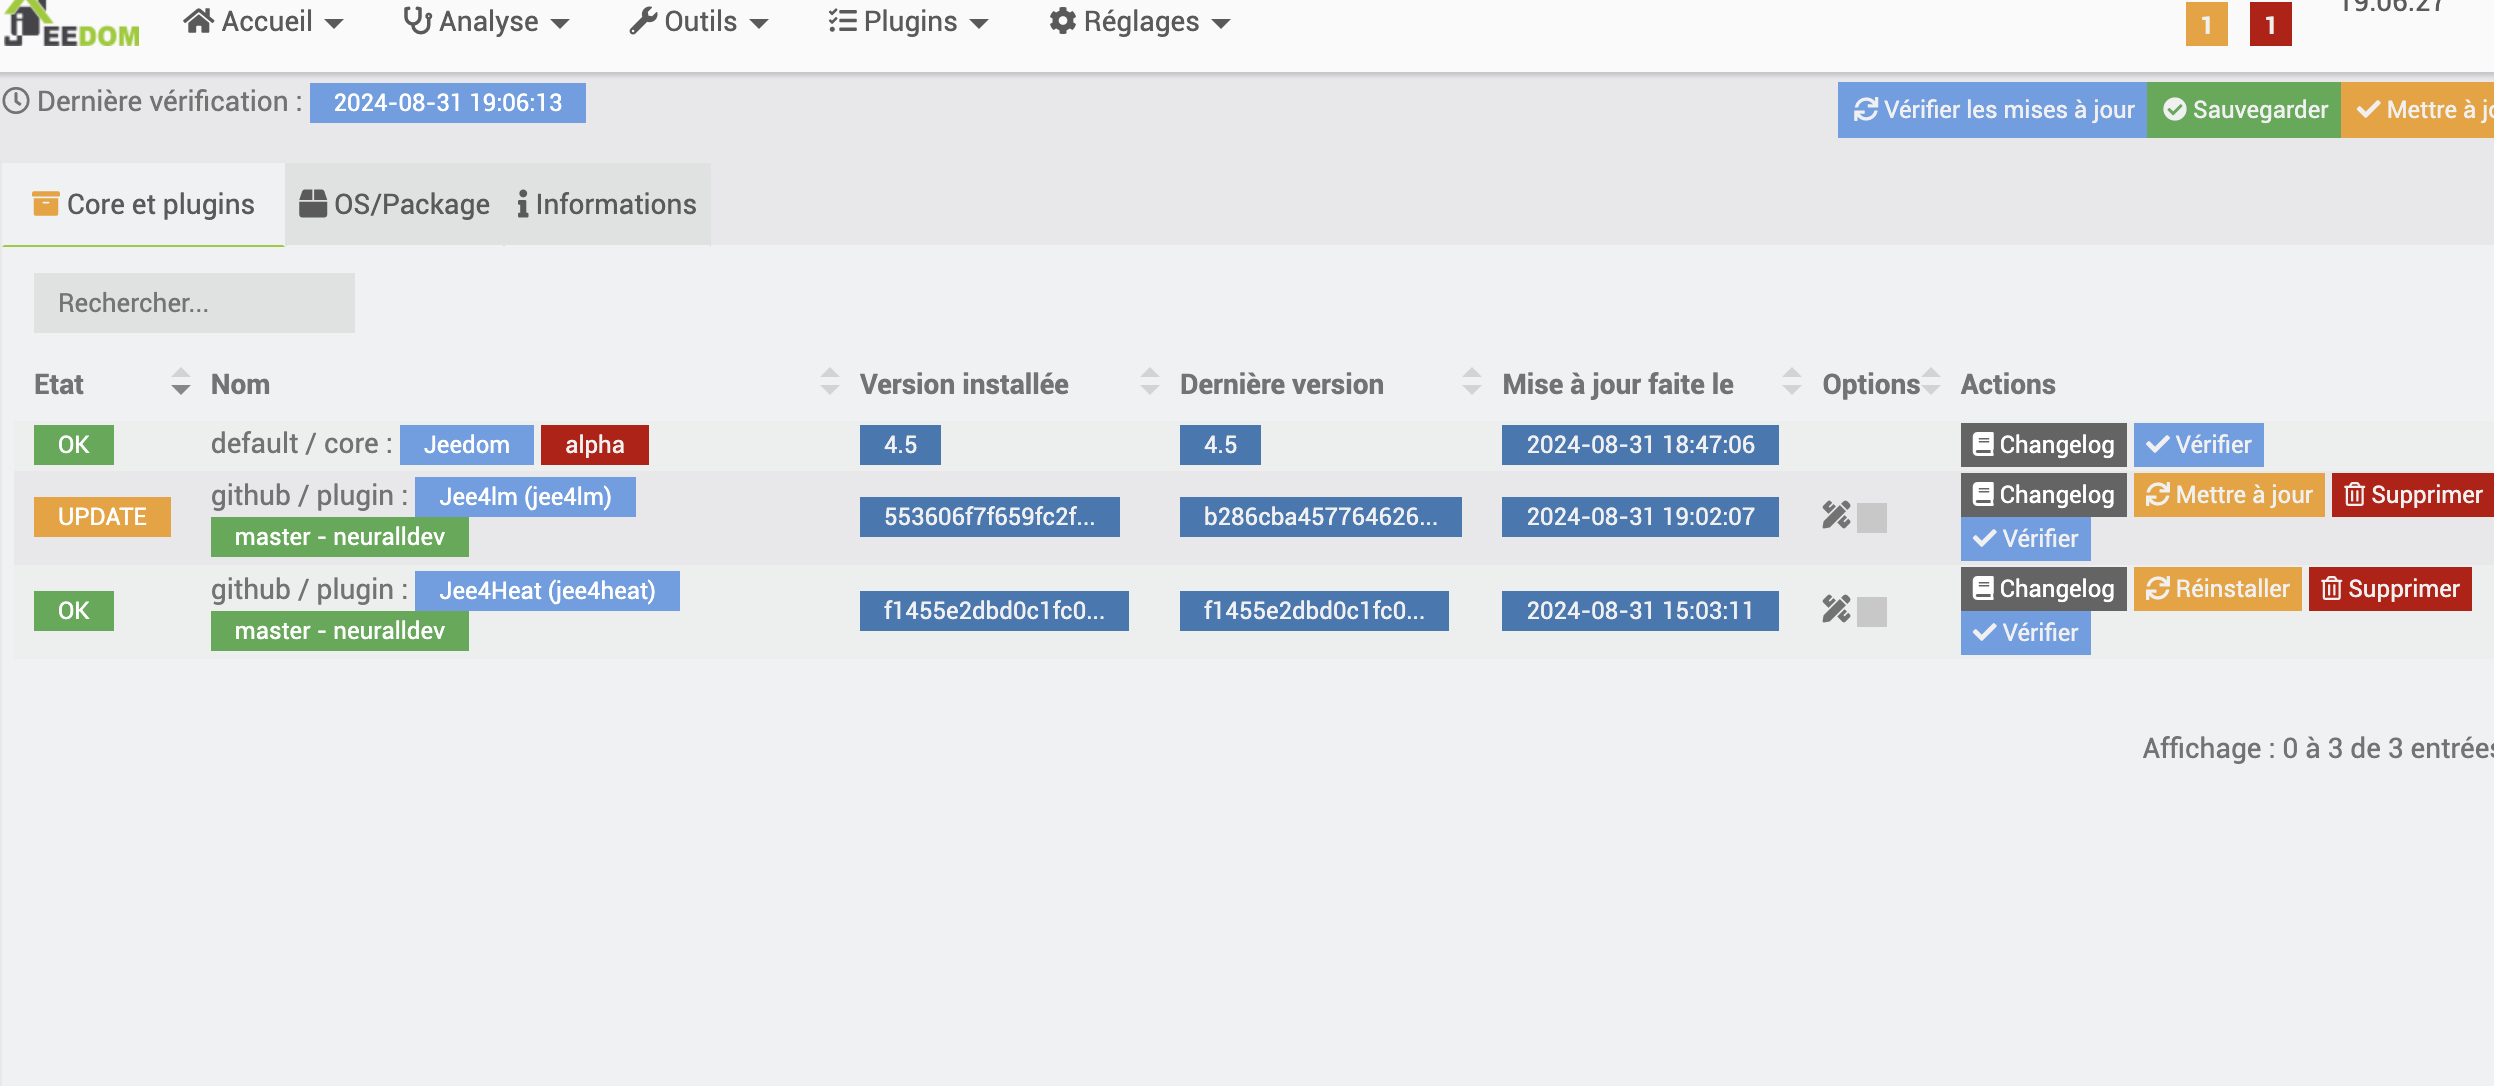This screenshot has height=1086, width=2494.
Task: Toggle the checkbox in Jee4Heat options
Action: pos(1872,611)
